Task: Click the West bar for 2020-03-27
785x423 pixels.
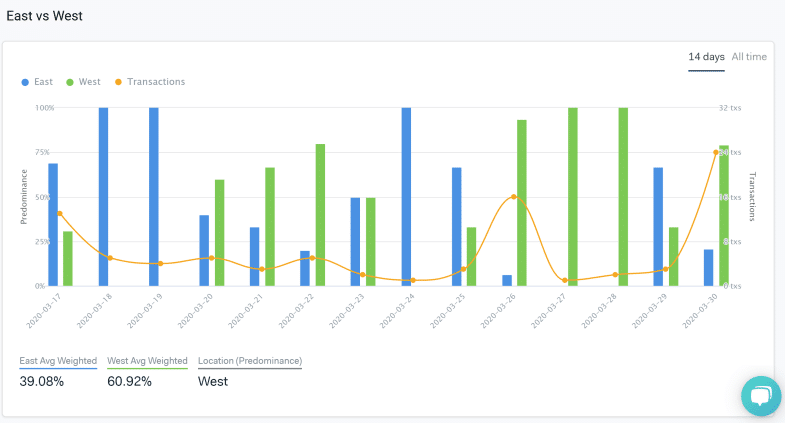Action: 572,196
